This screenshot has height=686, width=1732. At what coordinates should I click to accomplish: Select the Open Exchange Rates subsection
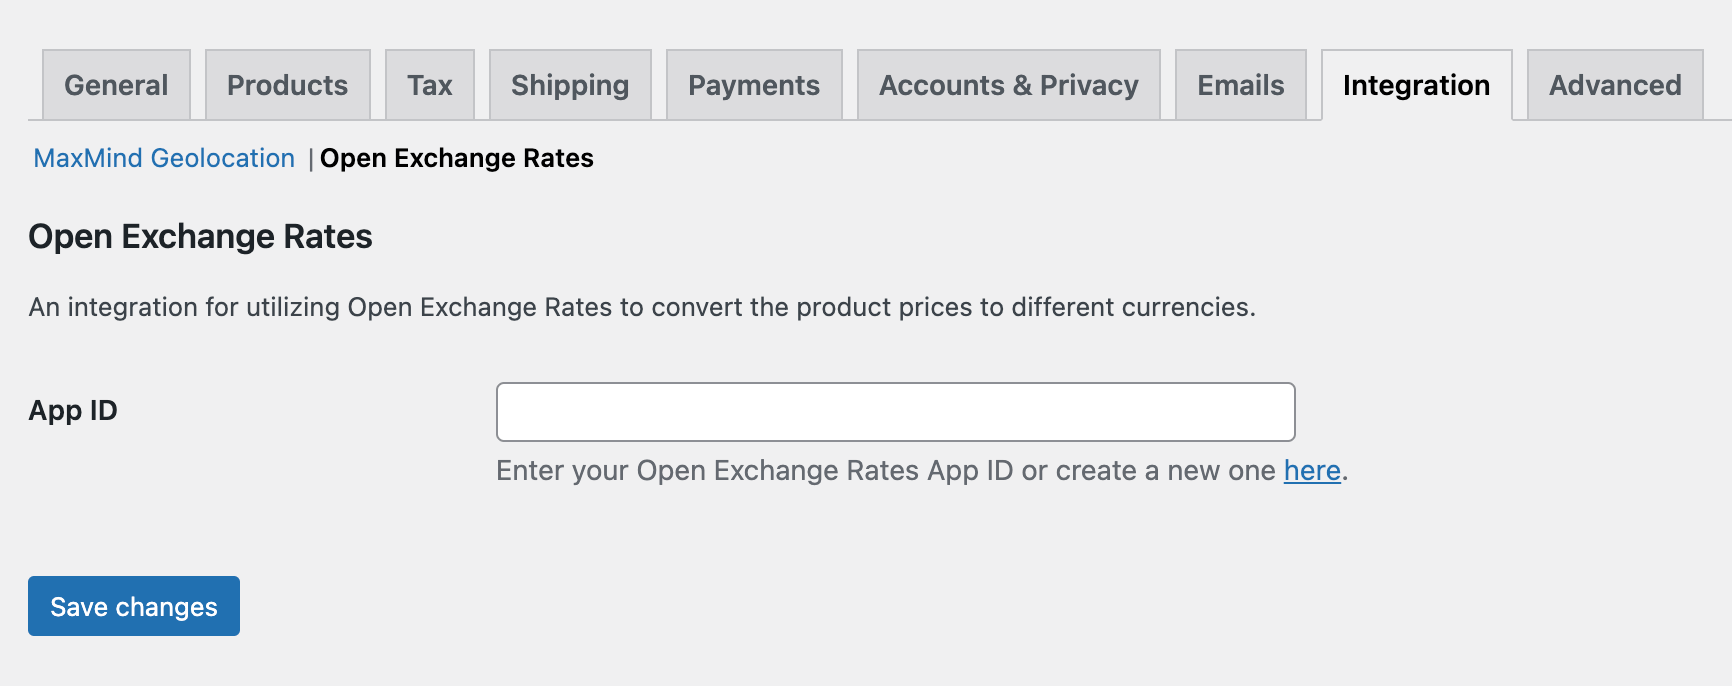[456, 158]
